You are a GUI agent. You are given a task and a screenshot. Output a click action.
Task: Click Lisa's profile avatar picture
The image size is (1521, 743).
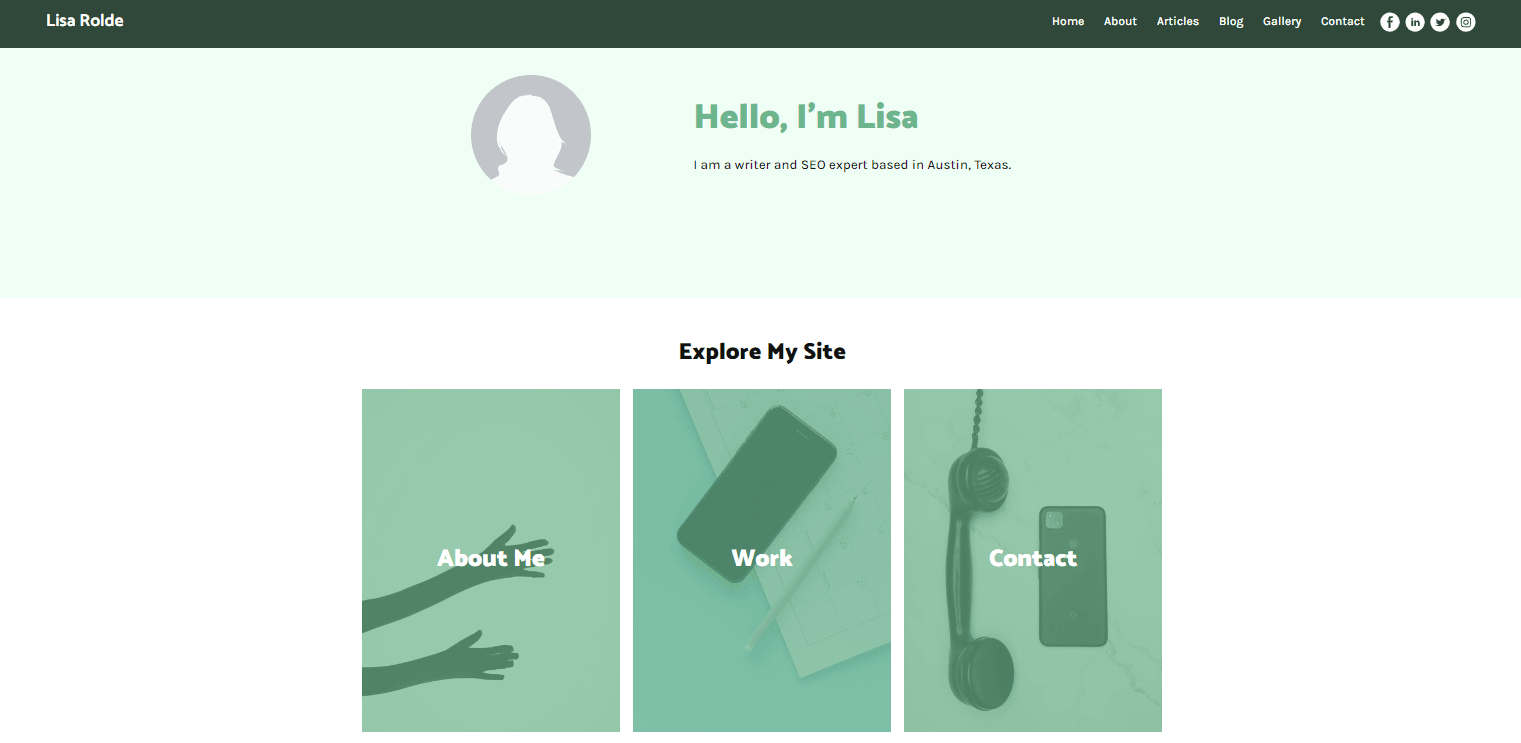tap(531, 135)
